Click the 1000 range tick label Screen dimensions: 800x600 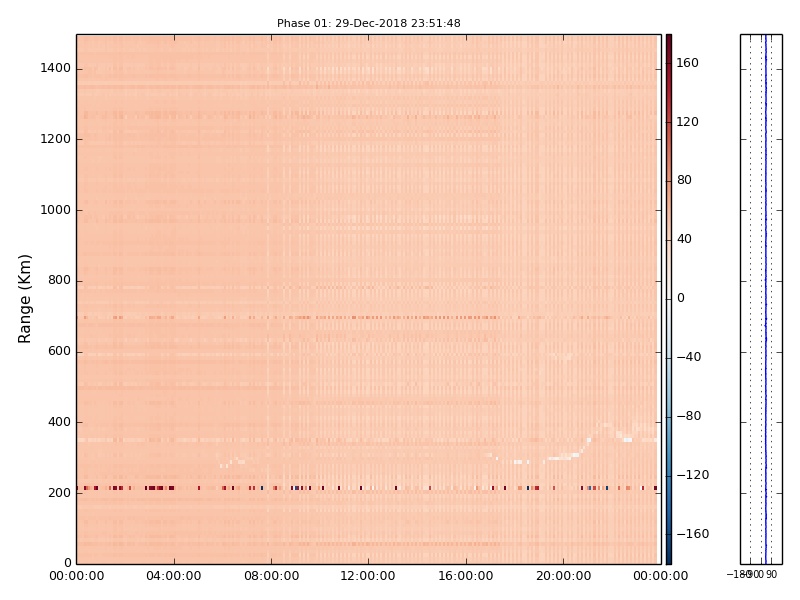tap(55, 210)
